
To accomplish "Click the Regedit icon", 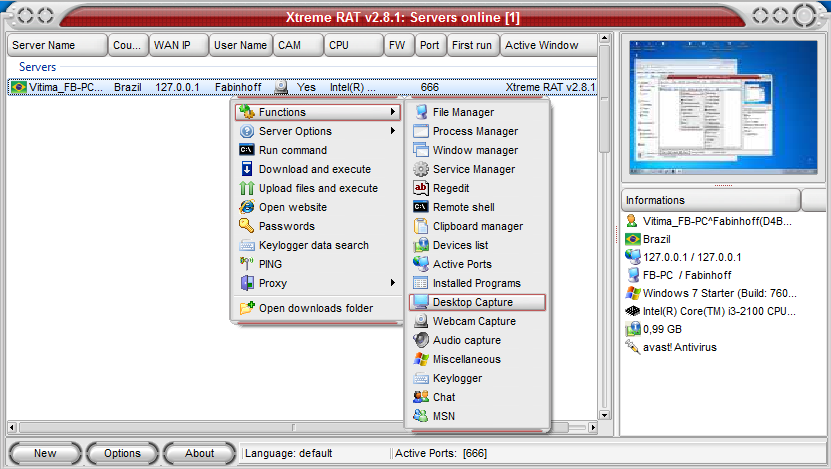I will (x=421, y=188).
